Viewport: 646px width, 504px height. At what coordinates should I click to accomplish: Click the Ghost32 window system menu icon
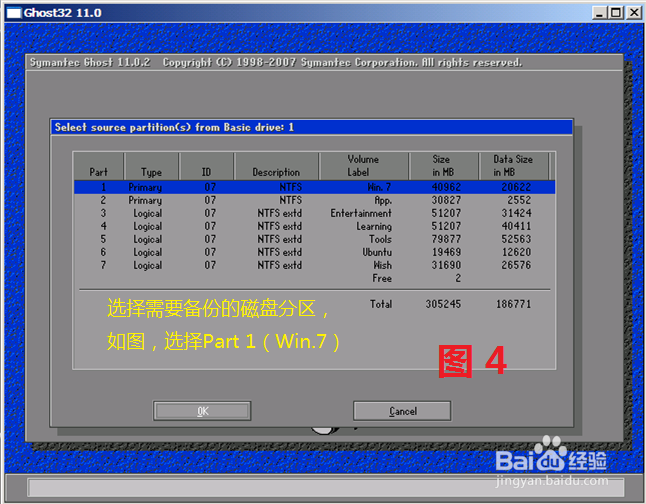point(14,13)
